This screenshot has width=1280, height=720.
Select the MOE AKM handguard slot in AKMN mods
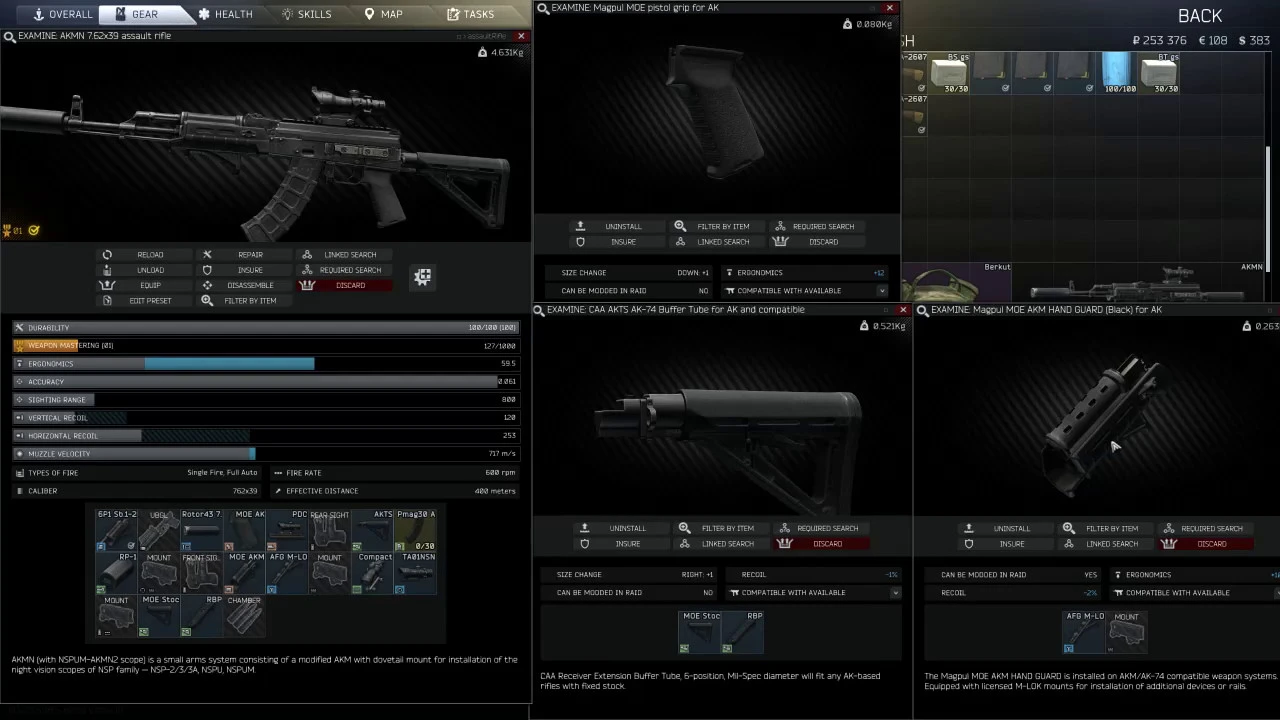click(244, 573)
